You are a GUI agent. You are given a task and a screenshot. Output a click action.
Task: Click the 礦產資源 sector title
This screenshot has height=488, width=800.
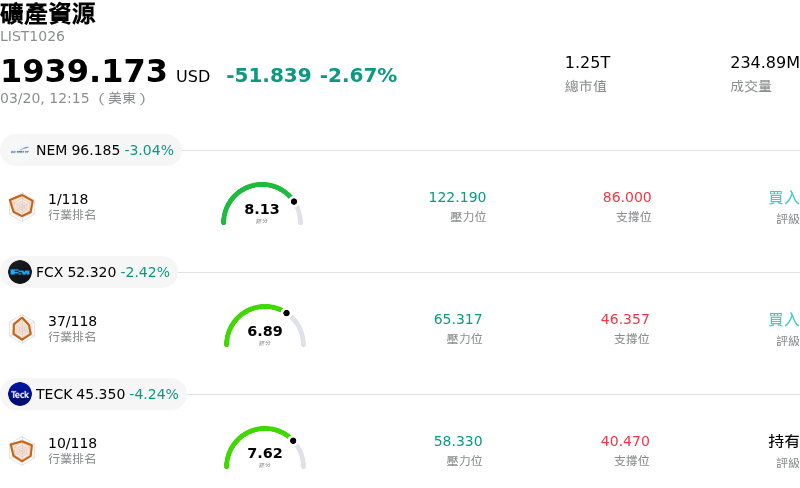pos(48,14)
